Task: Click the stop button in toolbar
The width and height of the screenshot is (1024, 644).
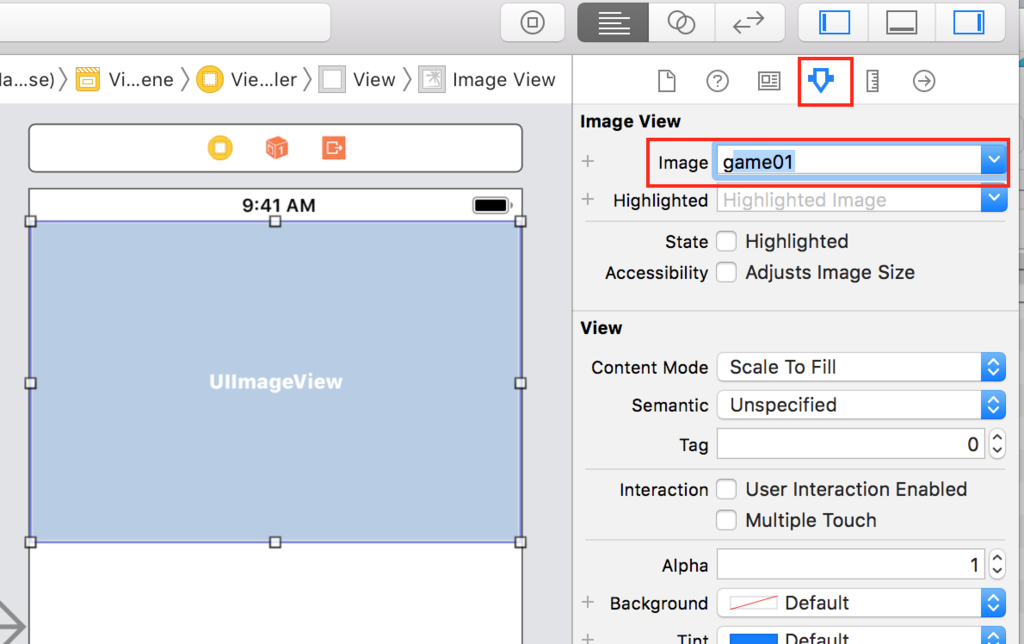Action: pos(532,23)
